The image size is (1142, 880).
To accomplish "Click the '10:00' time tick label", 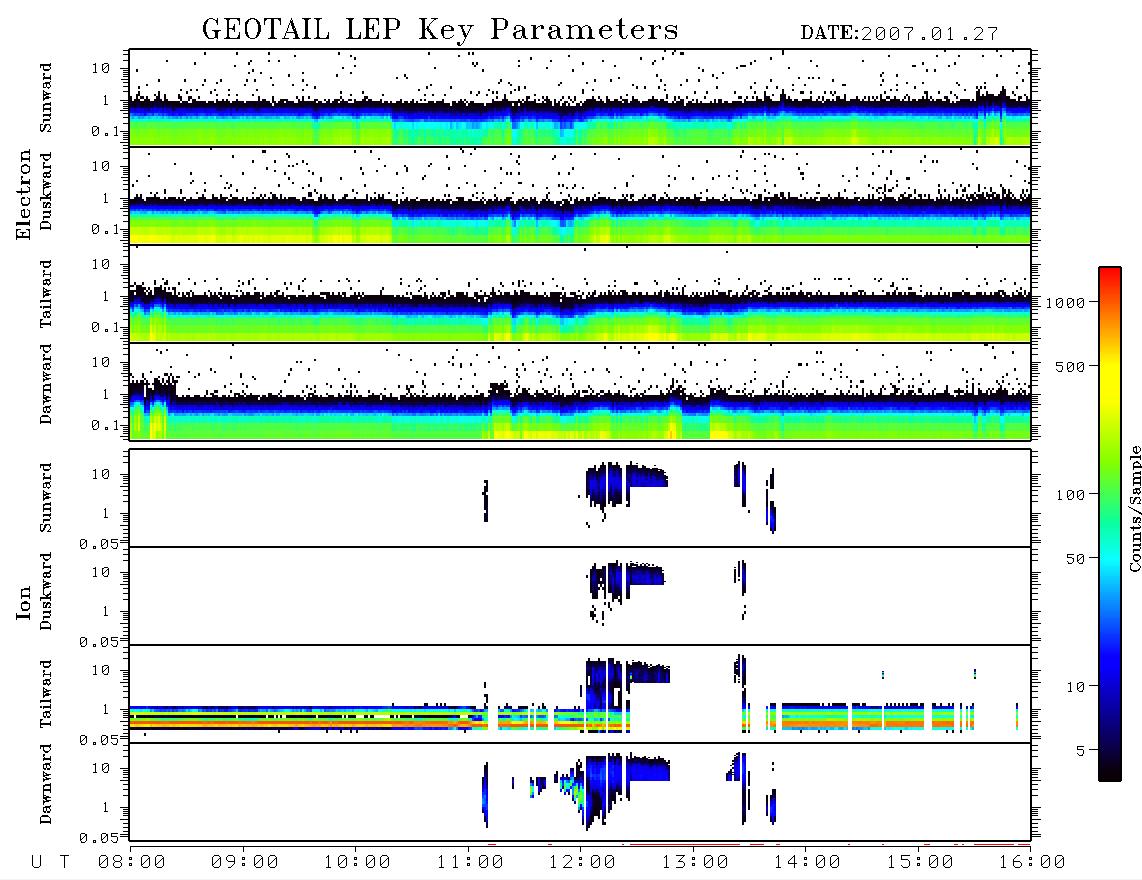I will 357,863.
